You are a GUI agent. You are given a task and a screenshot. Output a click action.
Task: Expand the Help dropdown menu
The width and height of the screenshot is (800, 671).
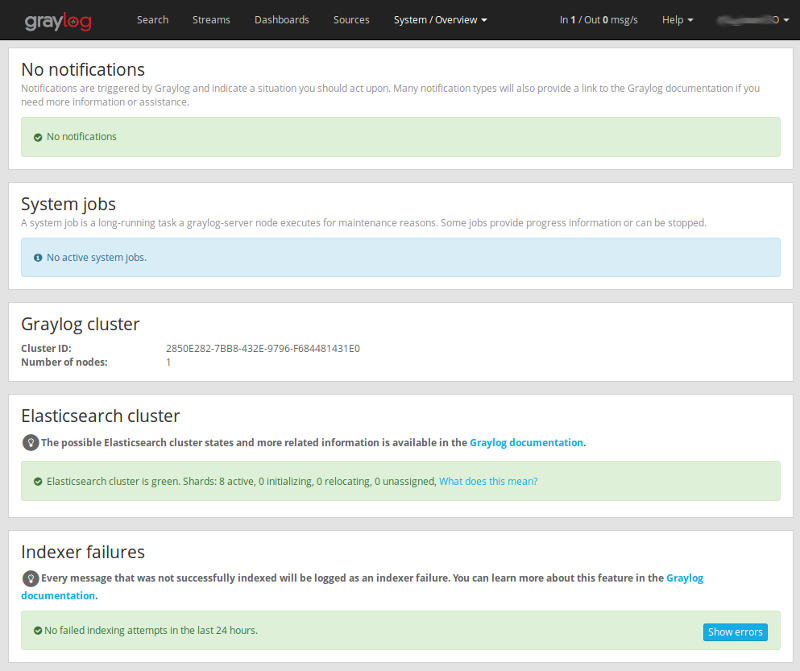(x=677, y=20)
